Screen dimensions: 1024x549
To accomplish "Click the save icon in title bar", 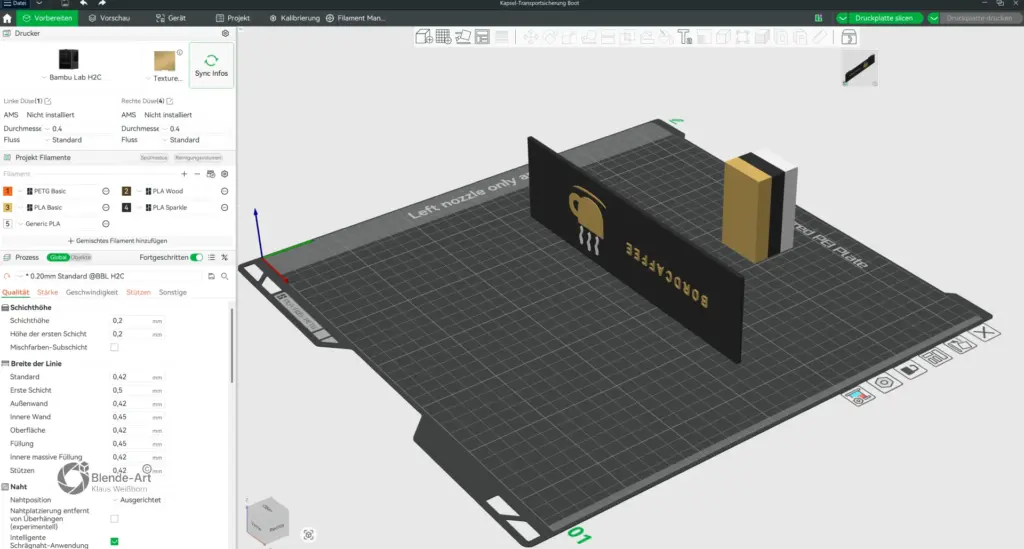I will [x=65, y=3].
